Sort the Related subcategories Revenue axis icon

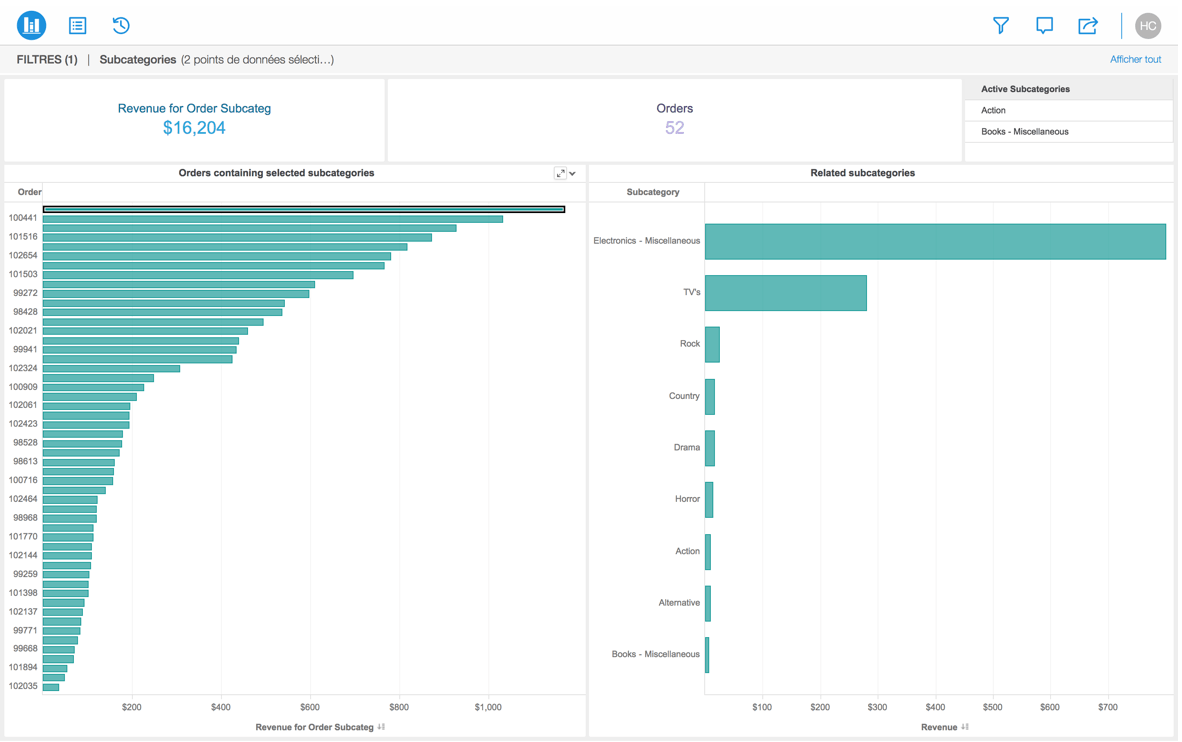pos(965,727)
